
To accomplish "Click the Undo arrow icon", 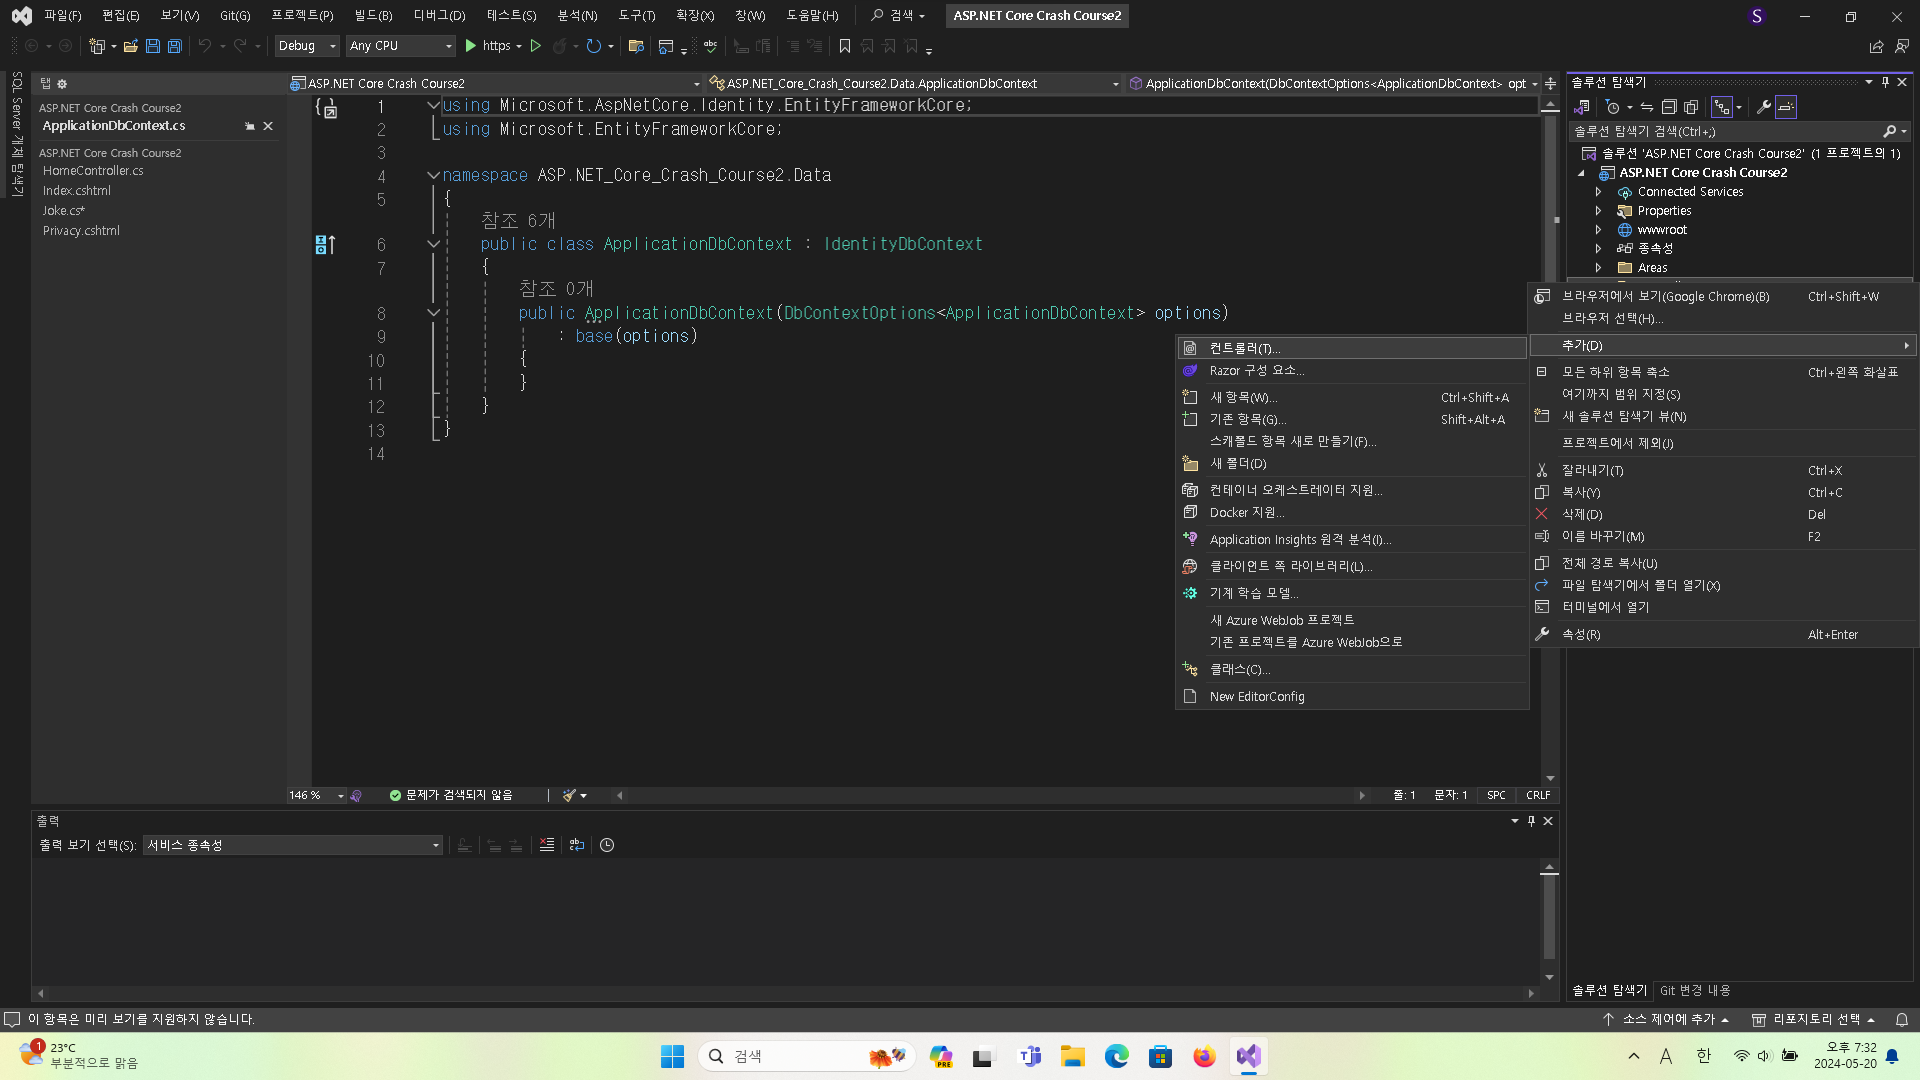I will pos(205,46).
